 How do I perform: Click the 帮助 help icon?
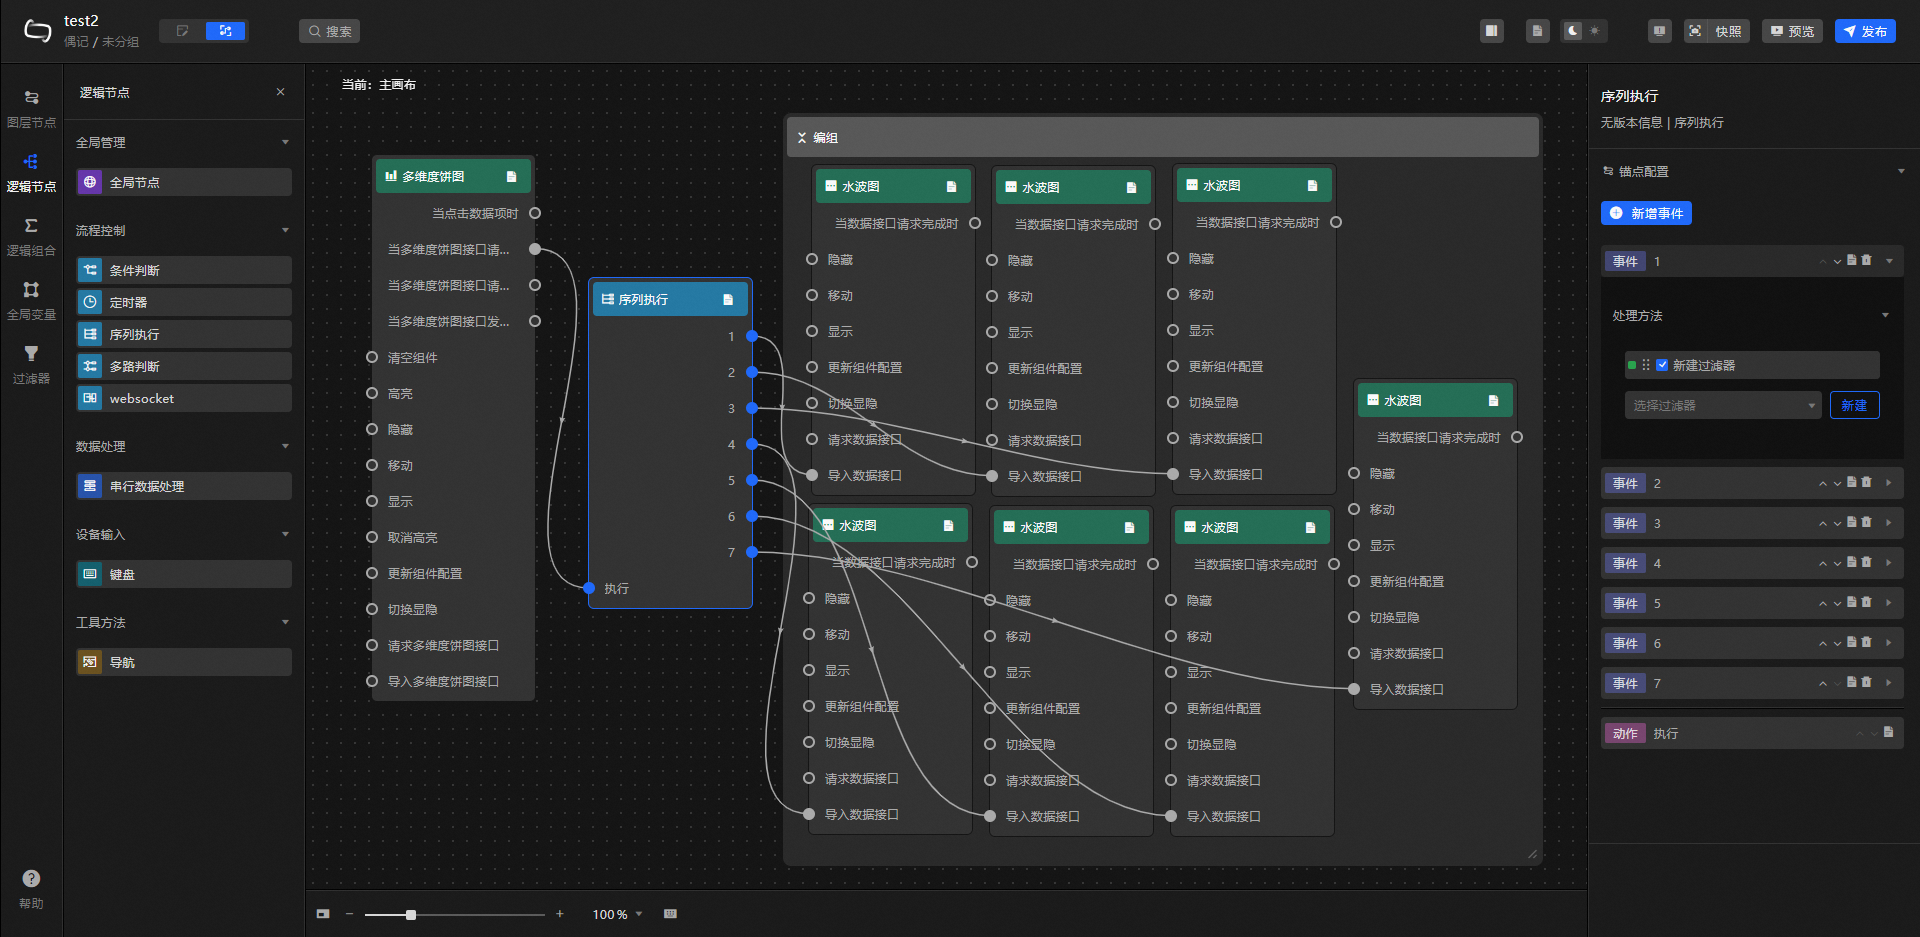(31, 879)
